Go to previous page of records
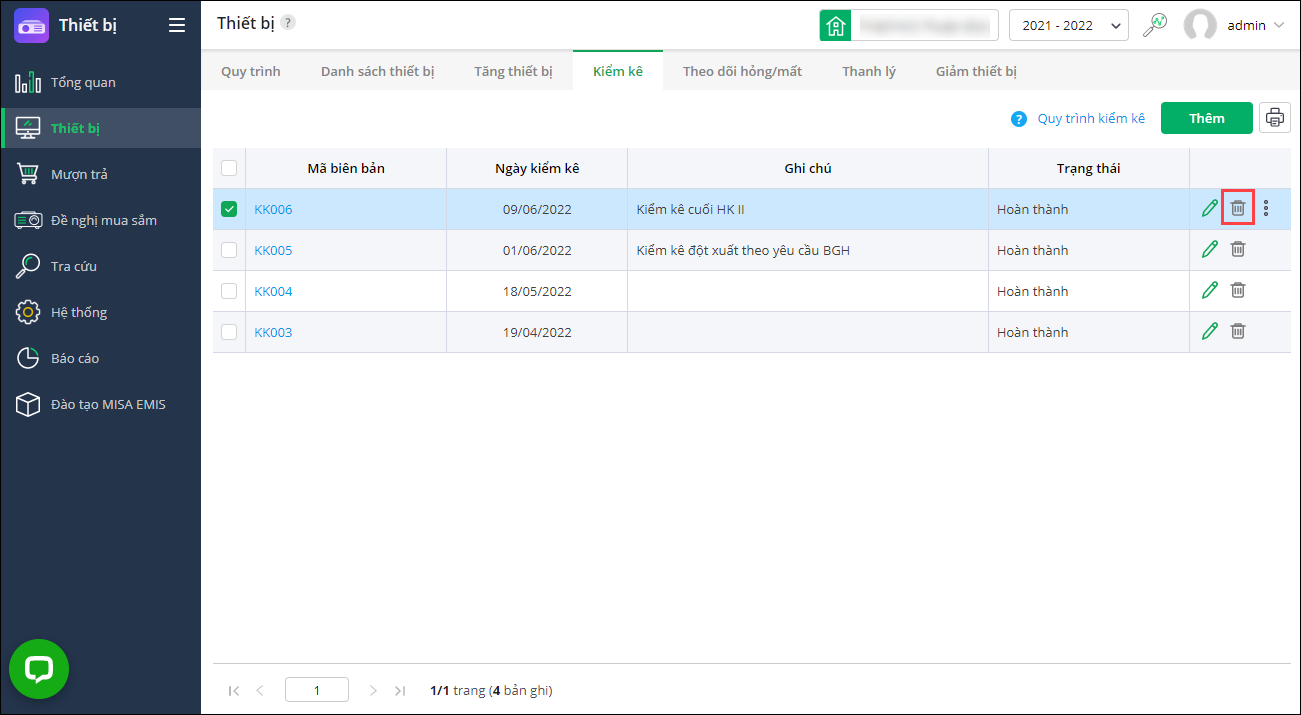1301x715 pixels. [x=260, y=690]
